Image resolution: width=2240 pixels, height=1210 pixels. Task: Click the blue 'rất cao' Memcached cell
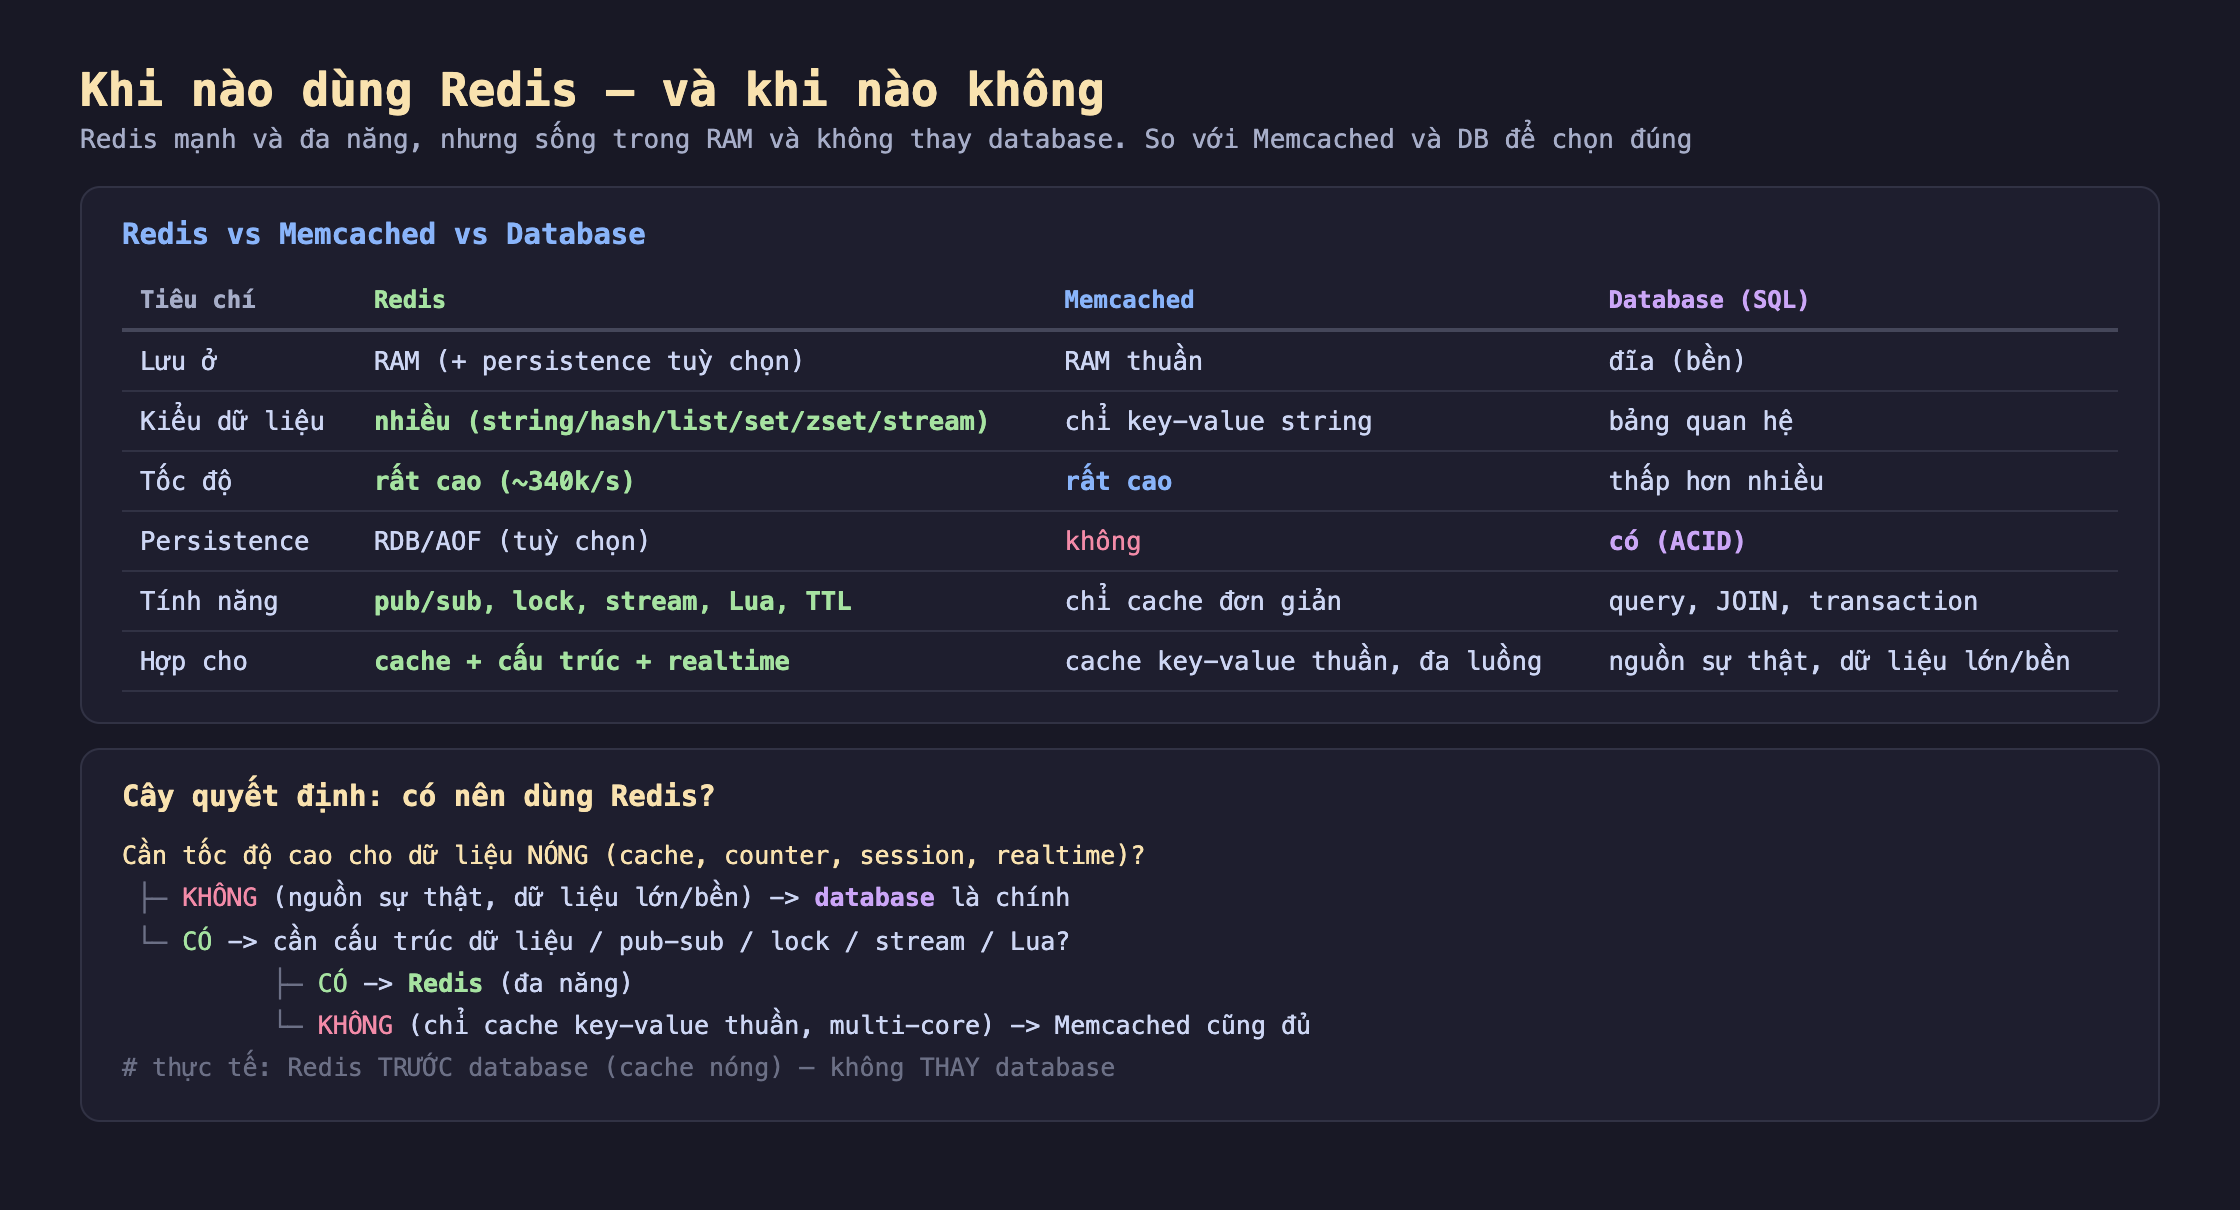tap(1118, 481)
